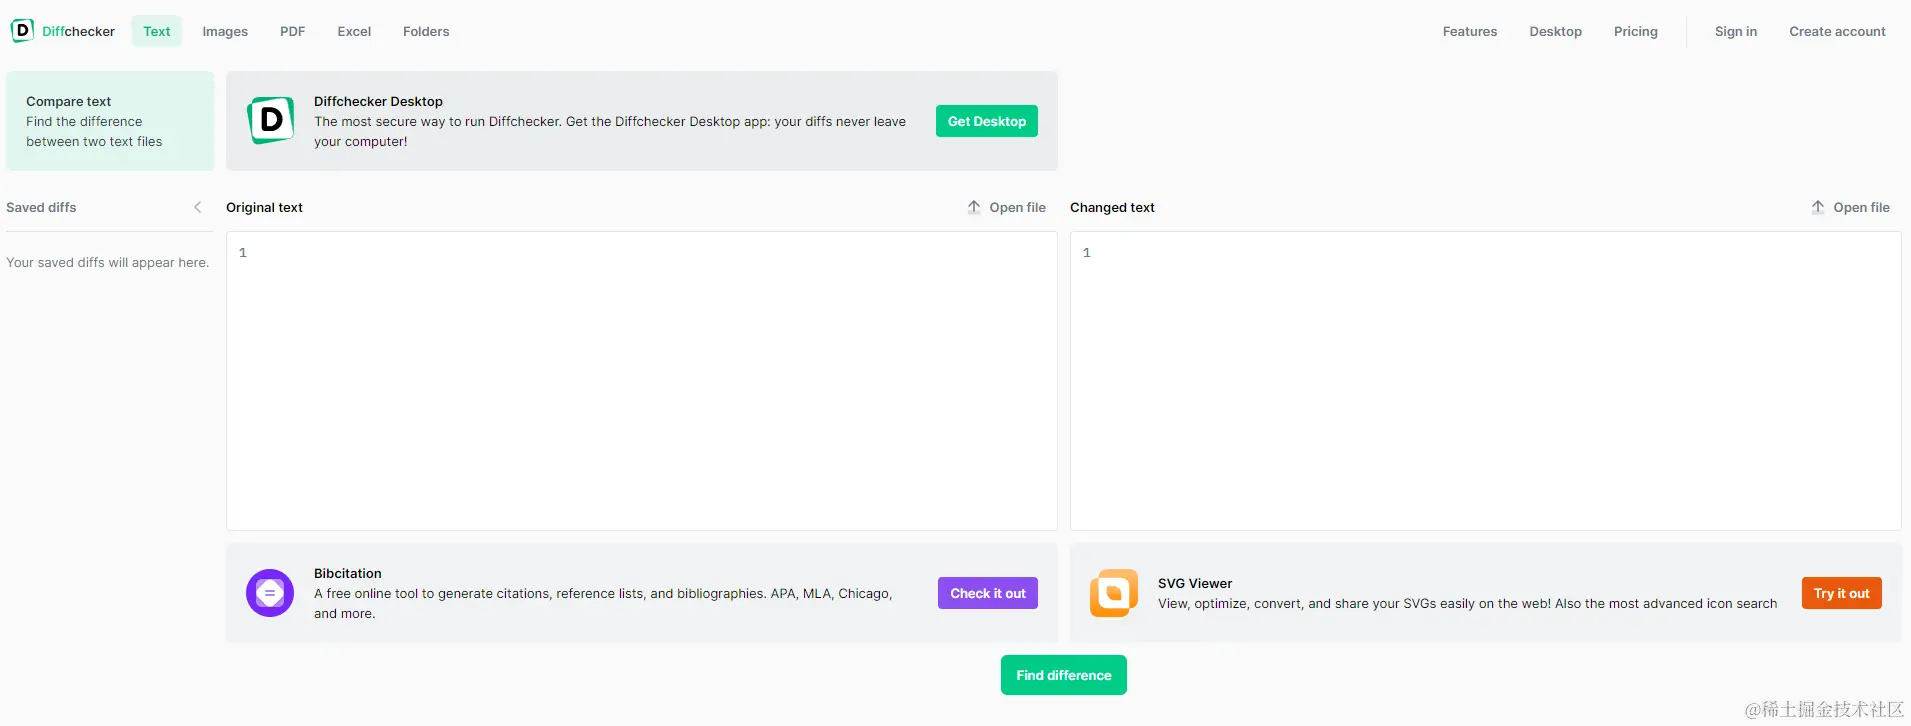Click the orange SVG Viewer icon
Viewport: 1911px width, 726px height.
pyautogui.click(x=1114, y=593)
